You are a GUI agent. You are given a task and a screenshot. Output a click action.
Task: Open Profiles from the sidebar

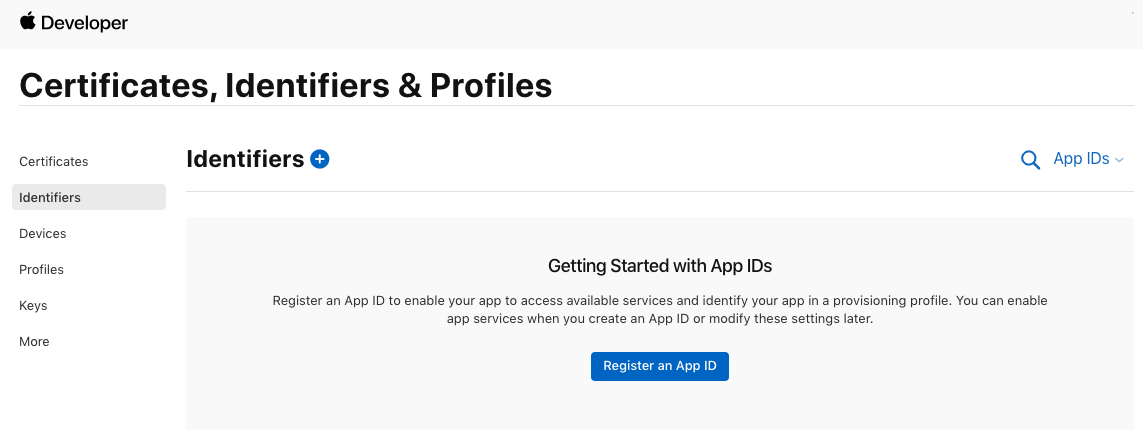tap(42, 269)
